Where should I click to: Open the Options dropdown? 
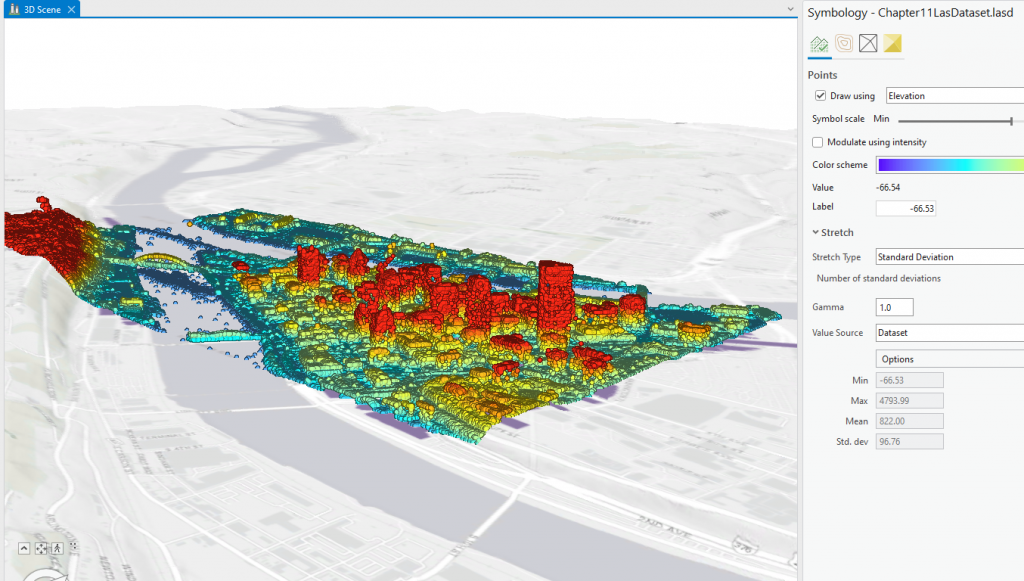[x=950, y=359]
